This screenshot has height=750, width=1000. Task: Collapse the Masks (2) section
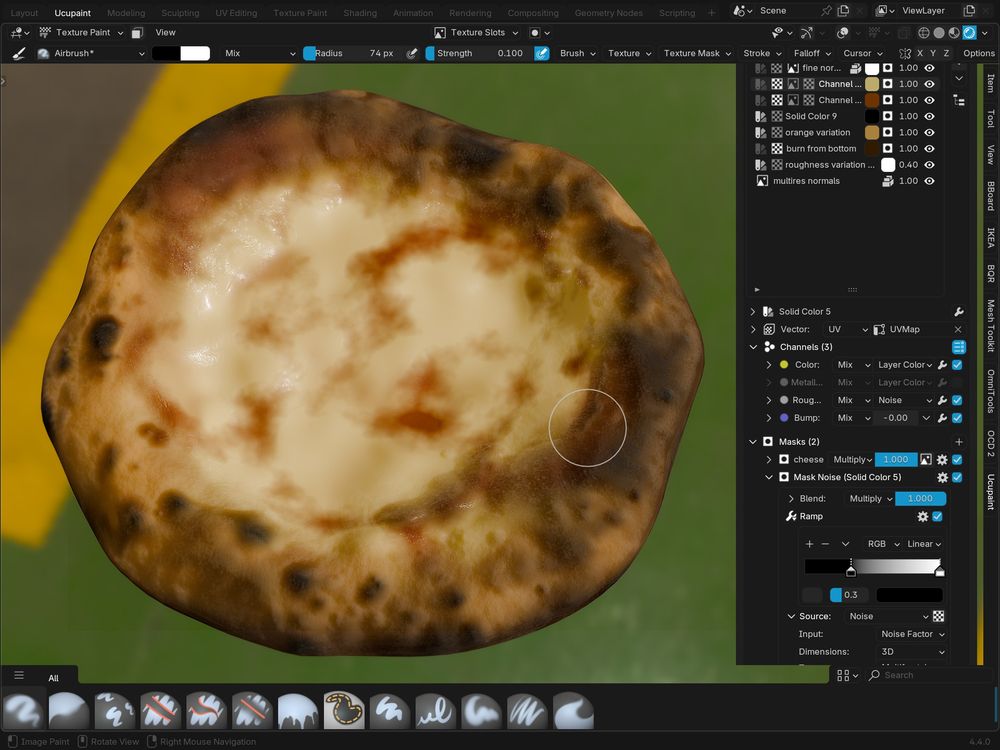tap(753, 441)
